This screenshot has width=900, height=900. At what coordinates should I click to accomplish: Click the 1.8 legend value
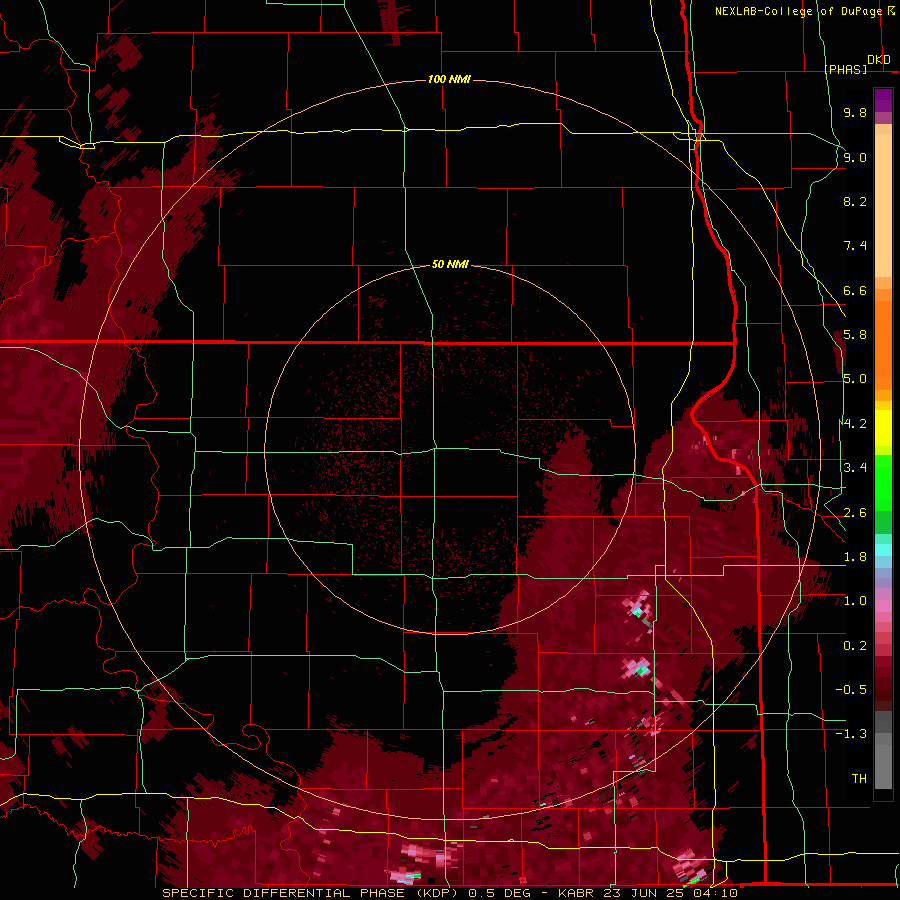click(855, 557)
